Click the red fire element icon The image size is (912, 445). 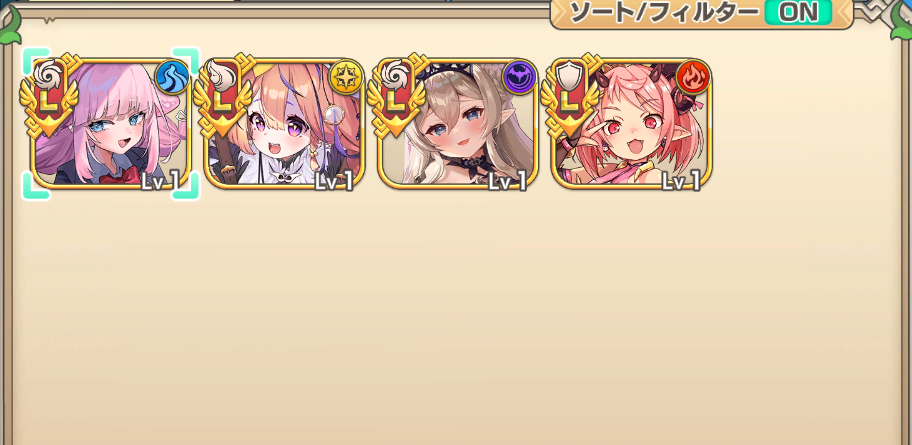tap(693, 76)
